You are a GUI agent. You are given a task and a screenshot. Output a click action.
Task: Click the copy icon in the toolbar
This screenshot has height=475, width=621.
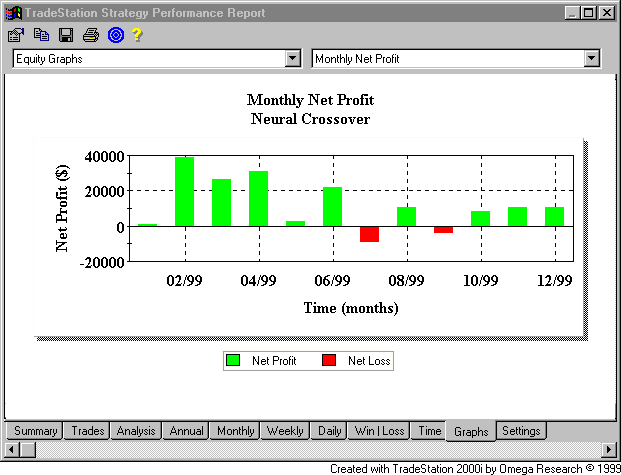pyautogui.click(x=41, y=35)
